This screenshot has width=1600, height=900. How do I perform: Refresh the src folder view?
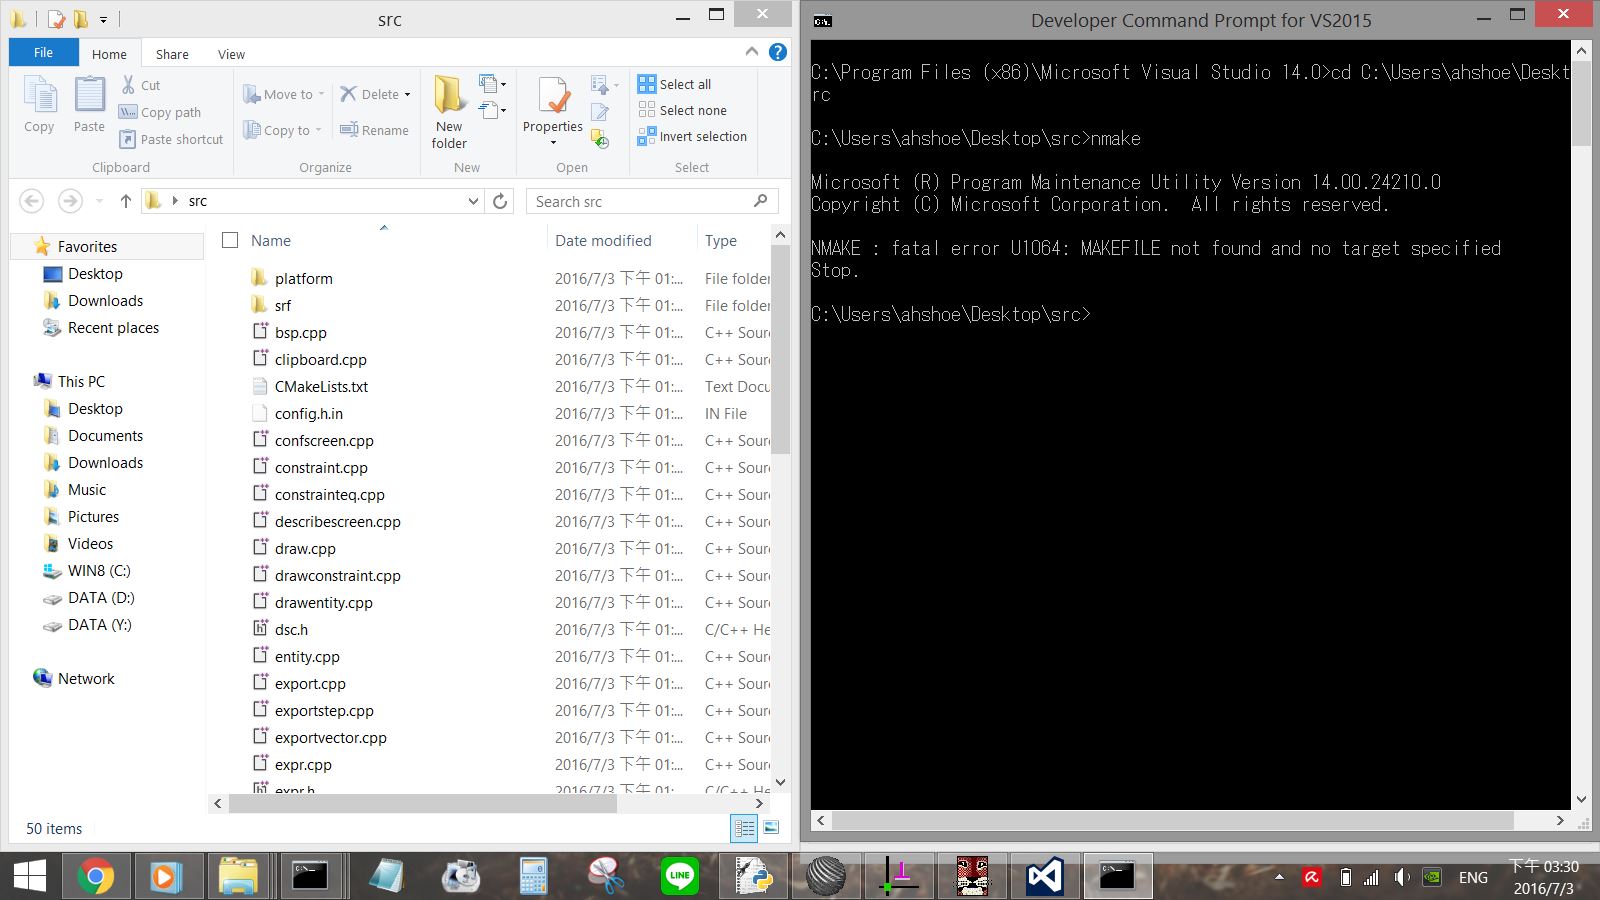(x=500, y=201)
